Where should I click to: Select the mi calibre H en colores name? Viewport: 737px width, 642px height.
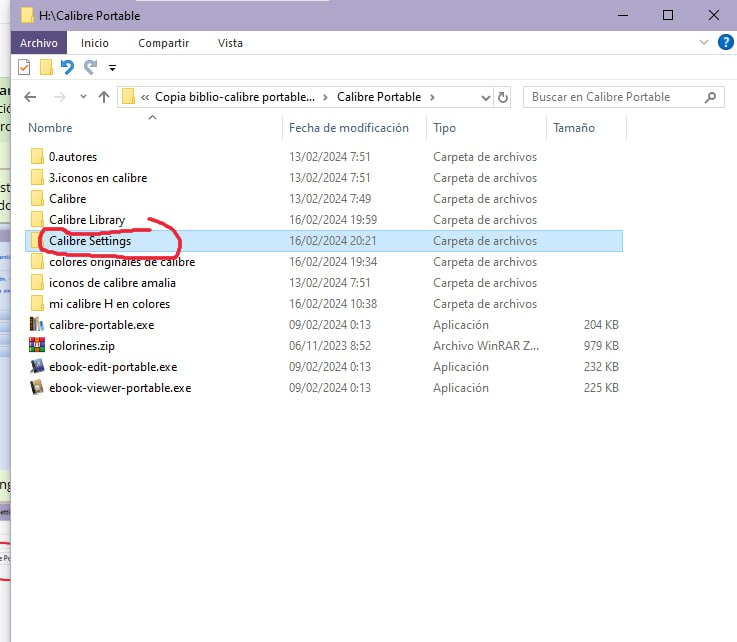110,304
